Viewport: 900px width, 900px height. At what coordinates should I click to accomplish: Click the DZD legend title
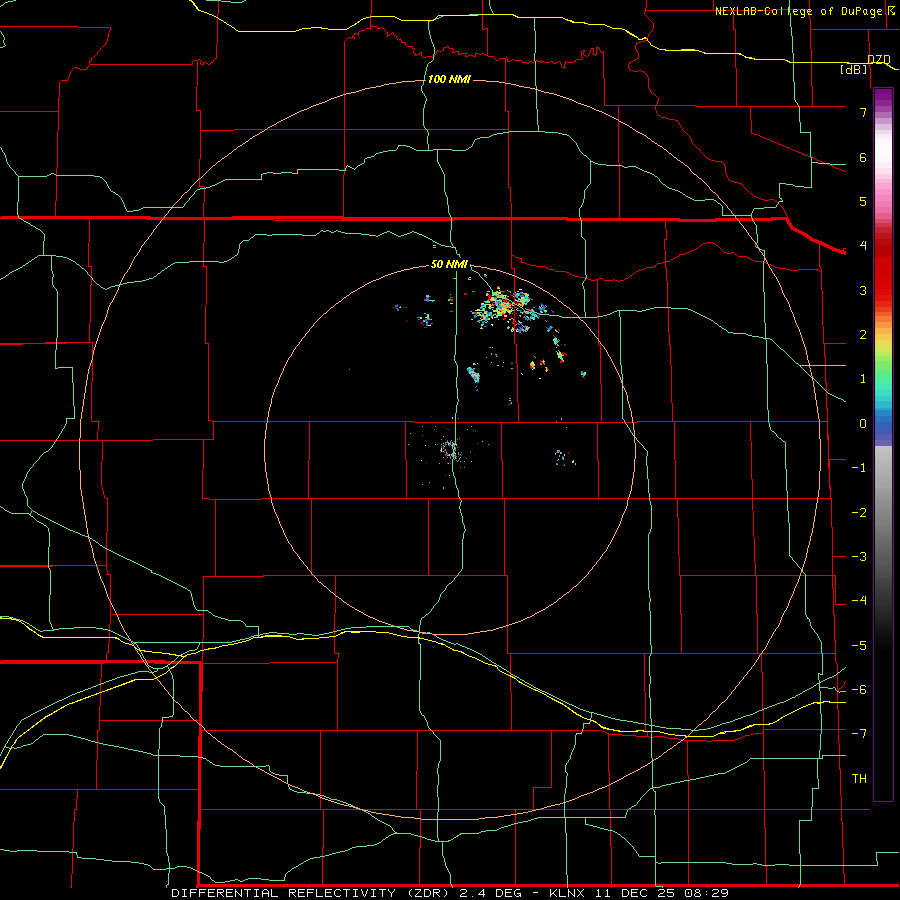tap(878, 59)
